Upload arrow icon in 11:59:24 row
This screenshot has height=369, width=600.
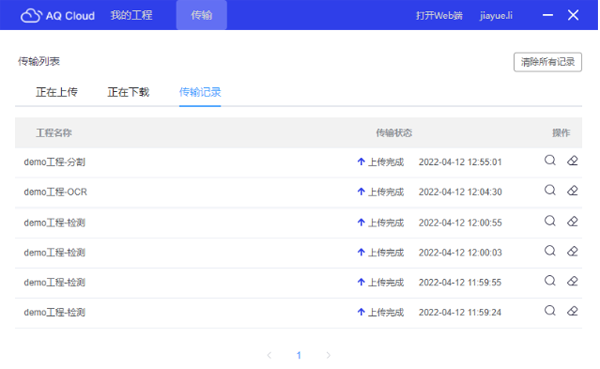coord(361,312)
